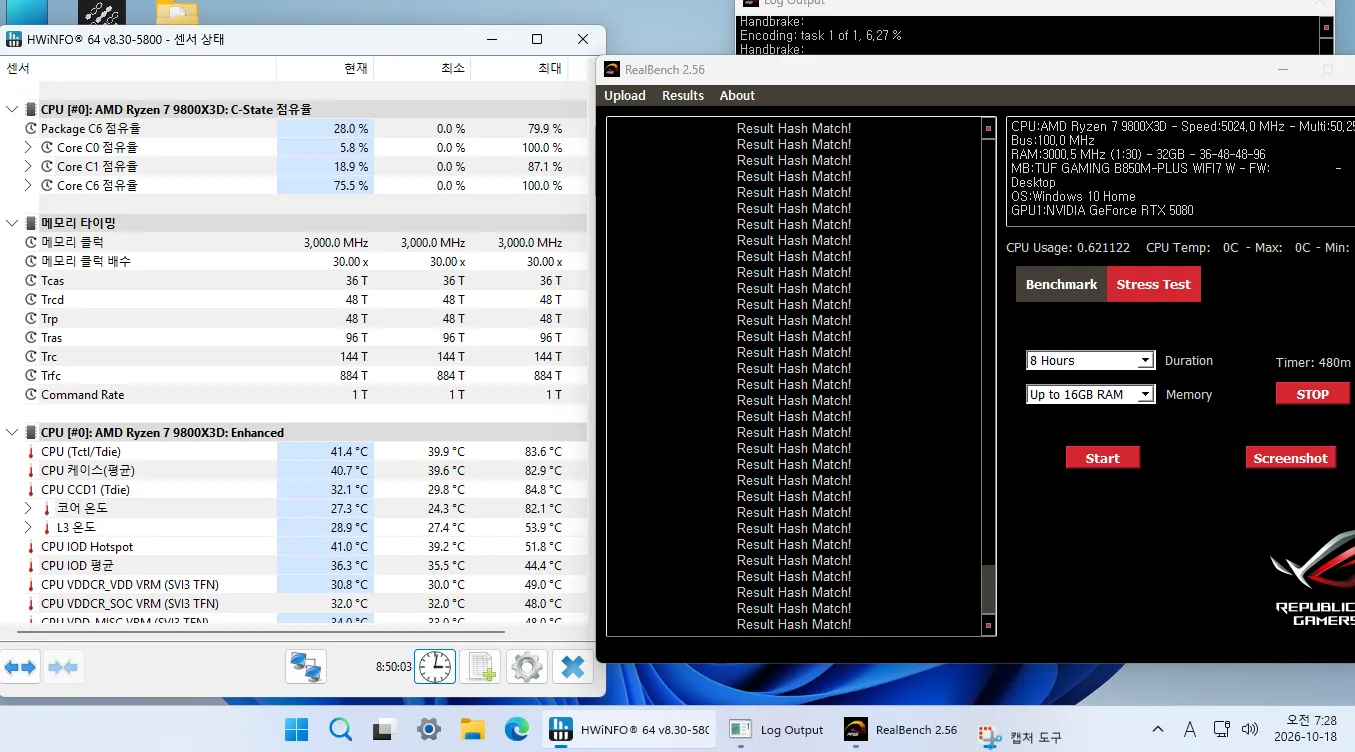Select the Stress Test tab in RealBench

click(x=1154, y=284)
